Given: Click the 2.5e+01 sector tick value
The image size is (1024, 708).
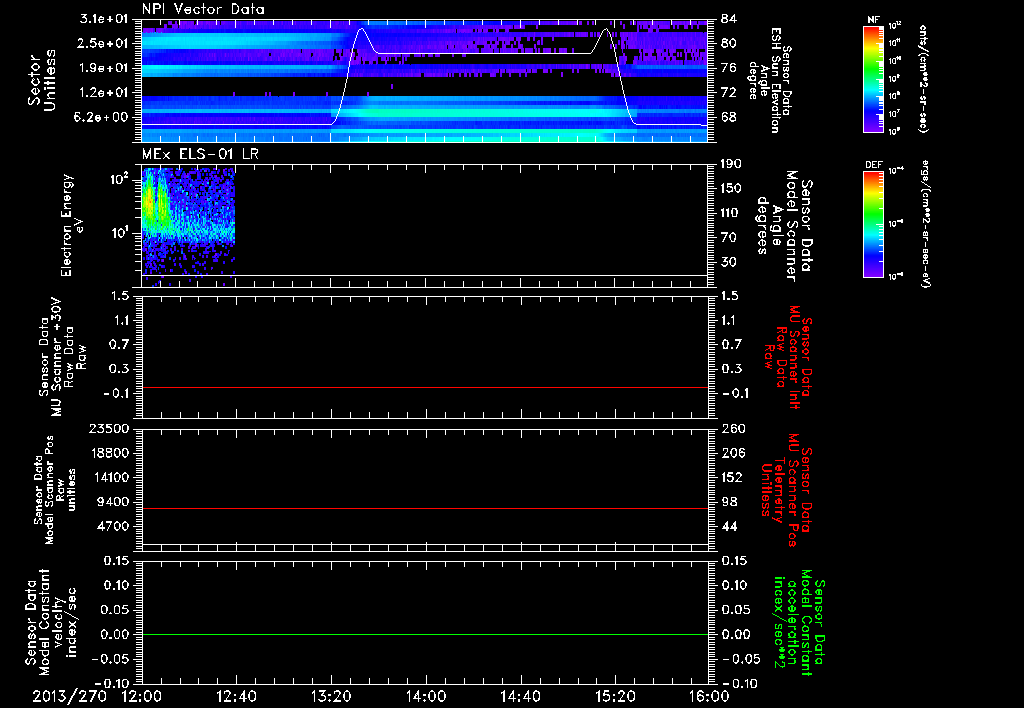Looking at the screenshot, I should pyautogui.click(x=102, y=43).
